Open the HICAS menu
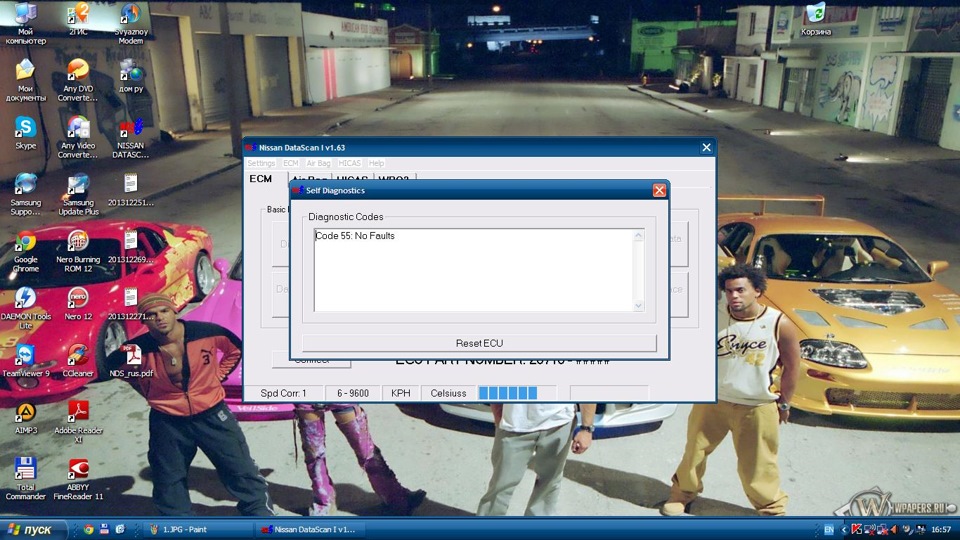Image resolution: width=960 pixels, height=540 pixels. coord(350,163)
